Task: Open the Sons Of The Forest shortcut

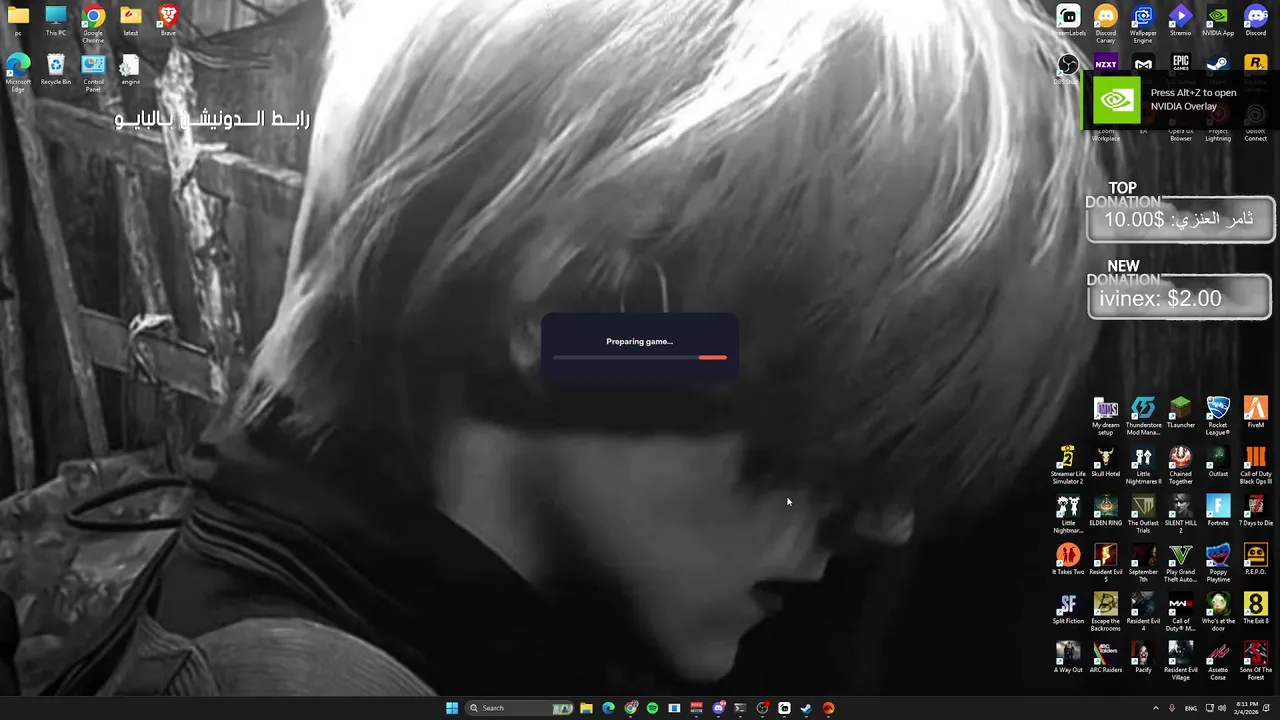Action: point(1256,661)
